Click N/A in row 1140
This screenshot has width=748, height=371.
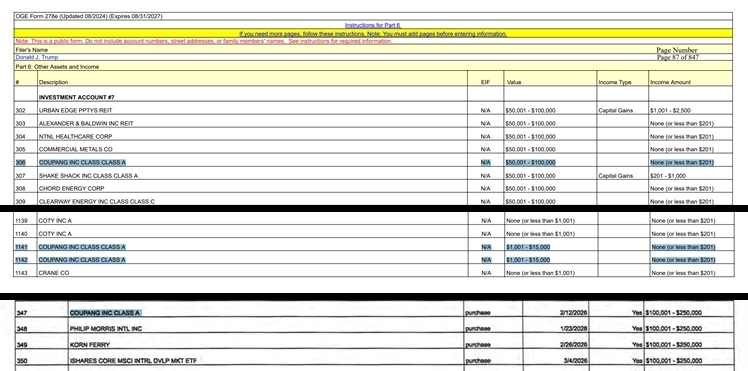[487, 234]
